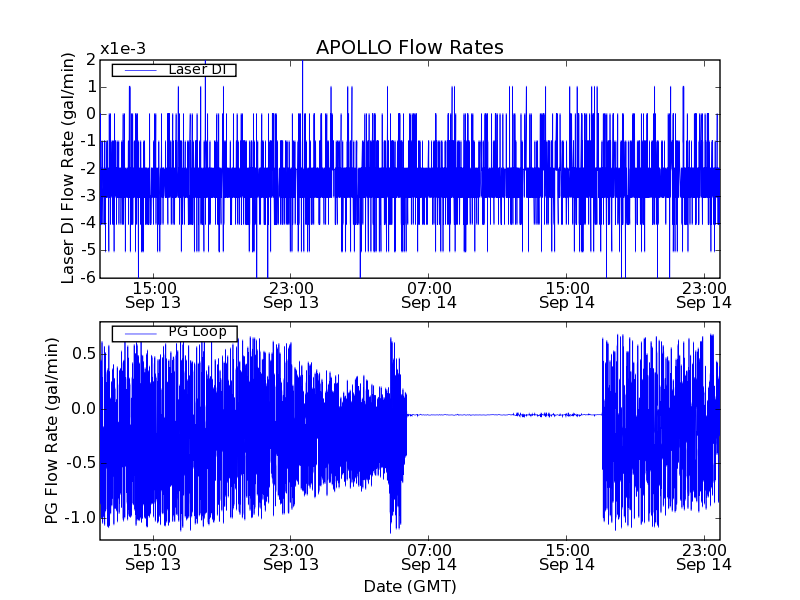Click the bottom chart's -0.5 y-axis tick
Image resolution: width=800 pixels, height=600 pixels.
tap(80, 463)
